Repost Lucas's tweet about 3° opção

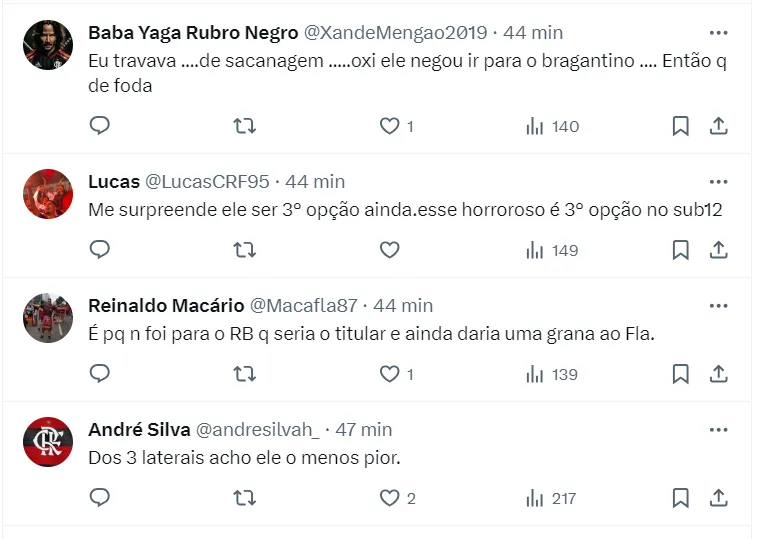pos(244,250)
